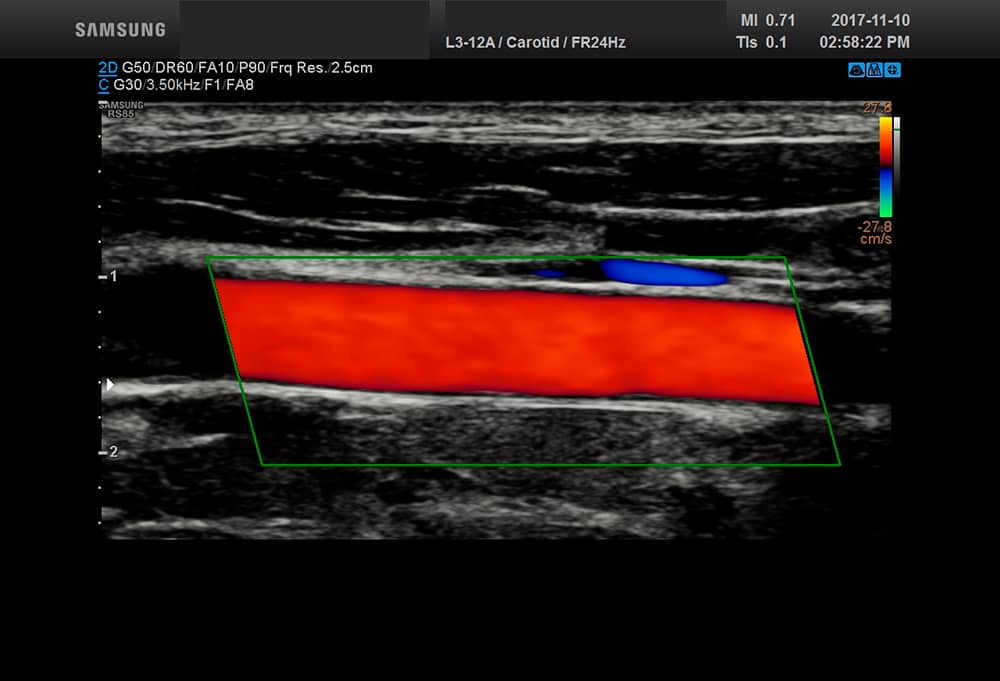Select the C color mode label
1000x681 pixels.
point(104,85)
